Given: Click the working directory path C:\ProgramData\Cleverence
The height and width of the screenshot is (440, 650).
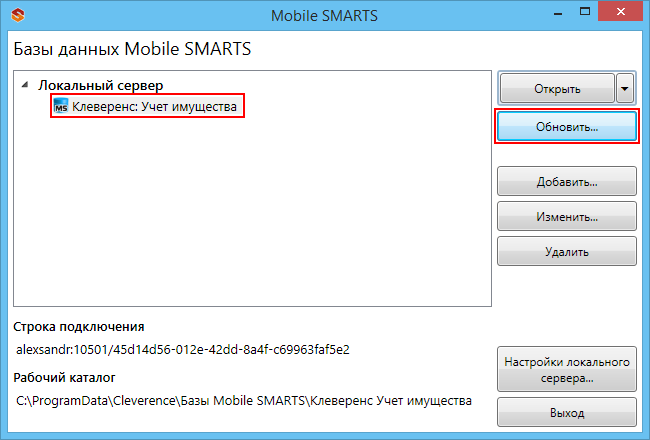Looking at the screenshot, I should [244, 401].
